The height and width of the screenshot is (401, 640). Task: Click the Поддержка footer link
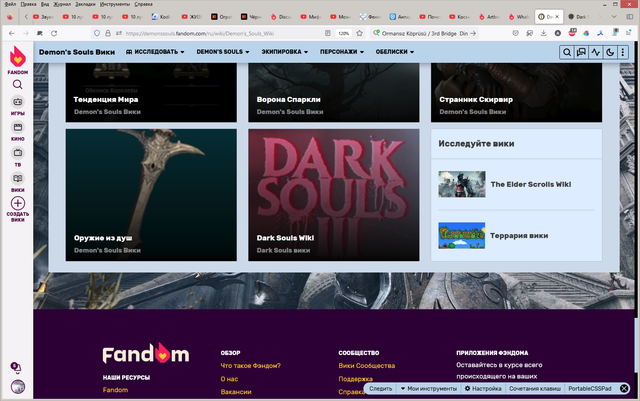click(356, 379)
